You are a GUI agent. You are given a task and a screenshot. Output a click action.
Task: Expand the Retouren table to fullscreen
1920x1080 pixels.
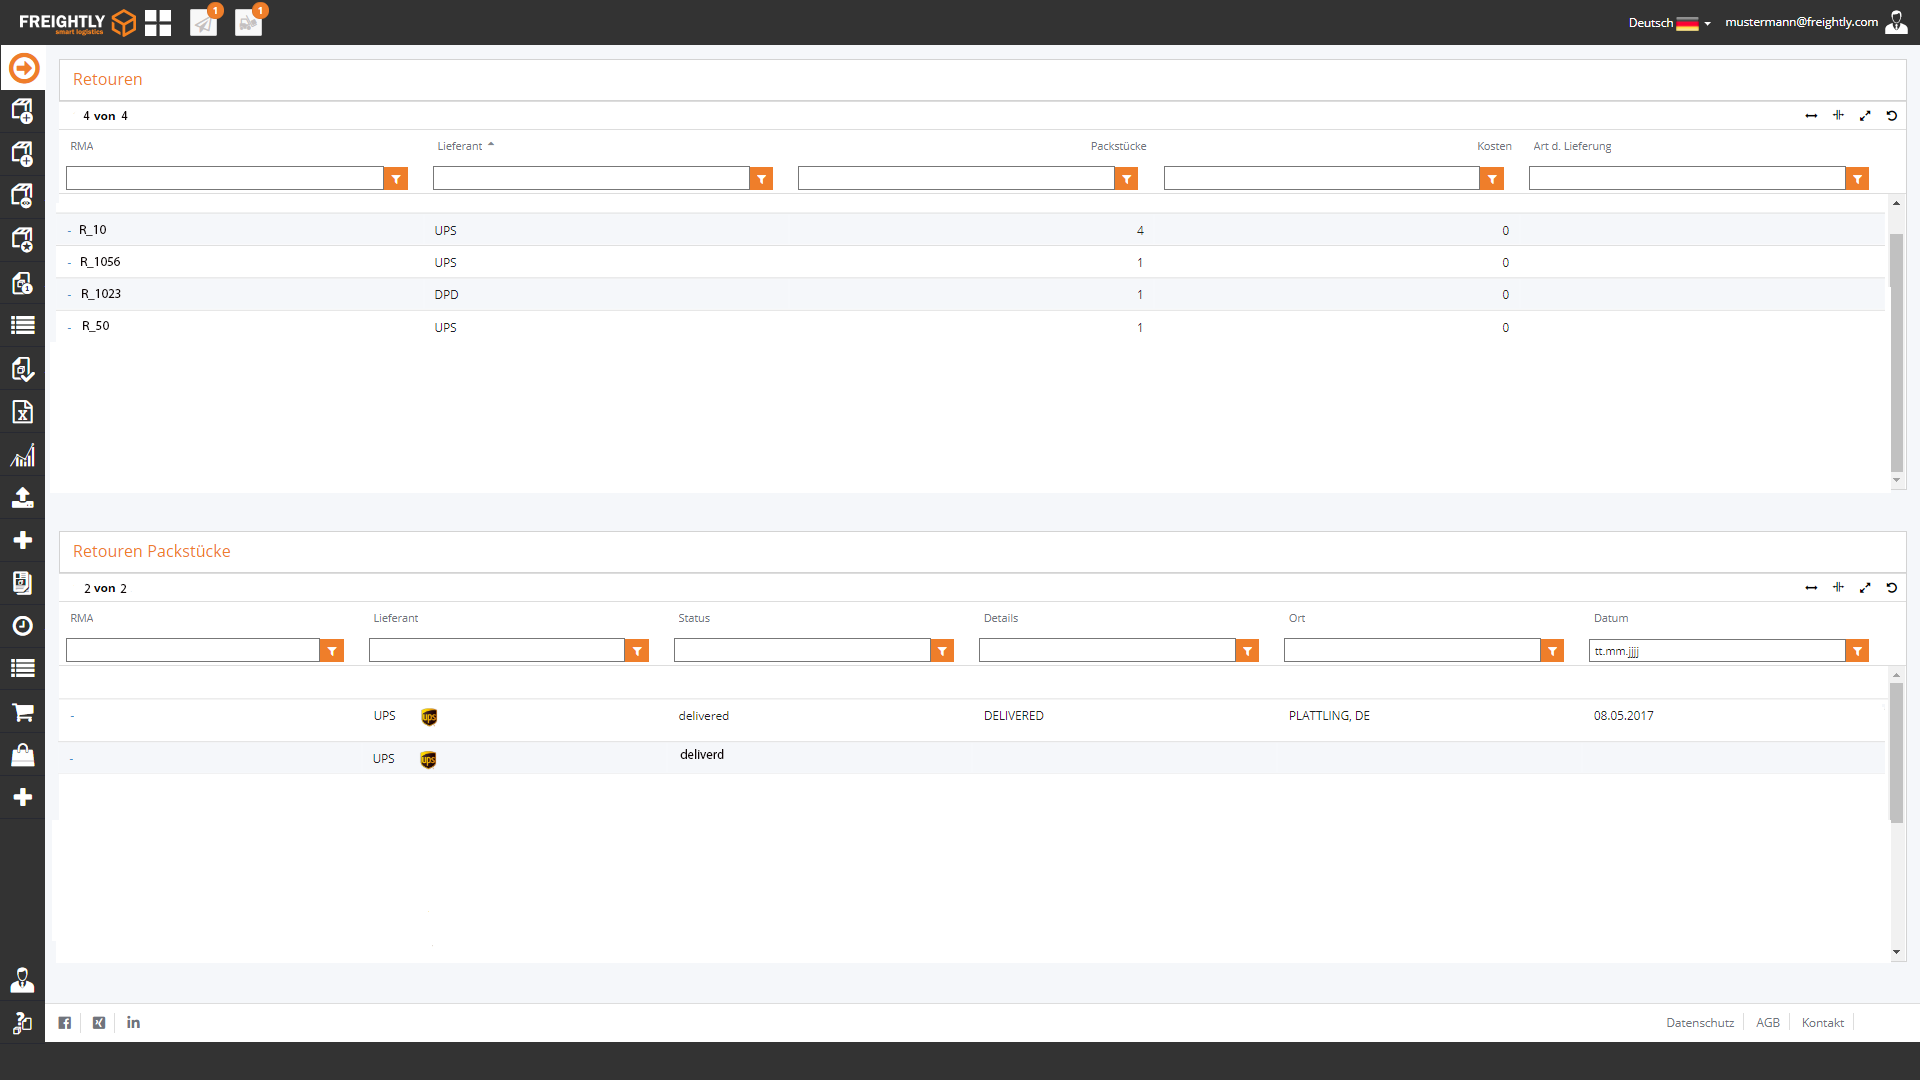click(1865, 116)
